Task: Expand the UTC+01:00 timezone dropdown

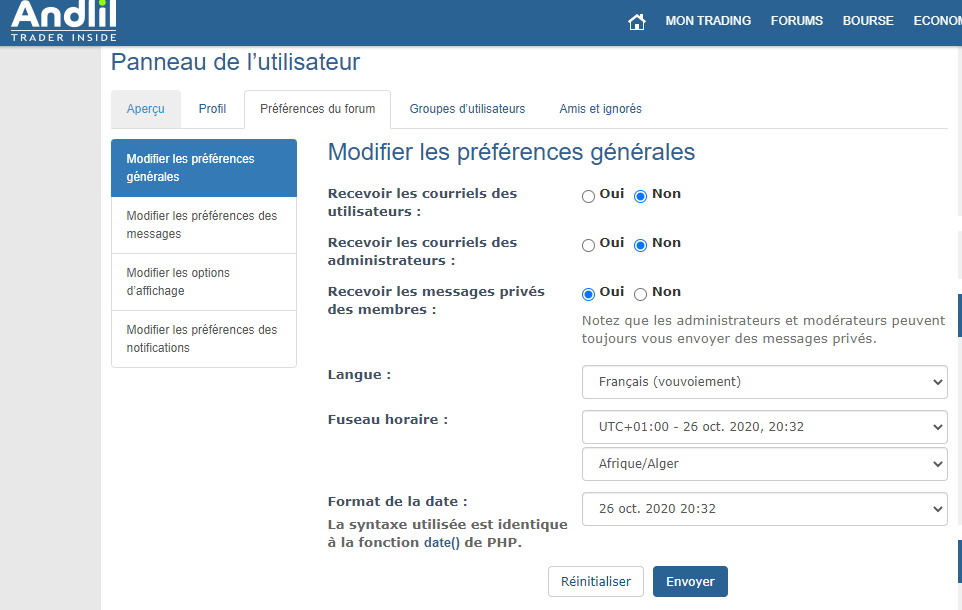Action: point(764,427)
